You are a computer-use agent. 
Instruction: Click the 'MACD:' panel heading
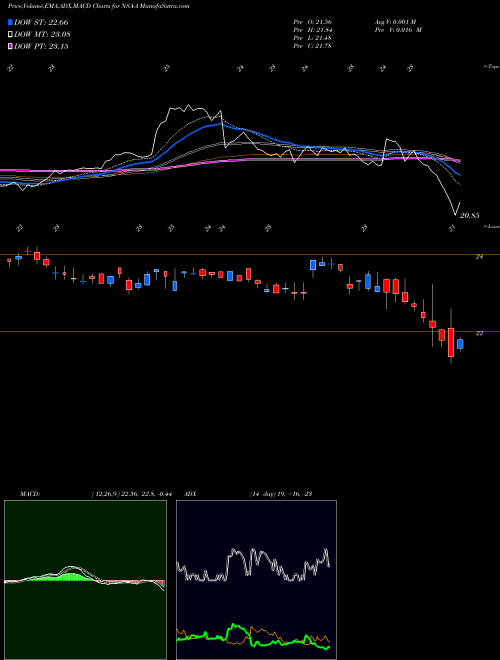[30, 494]
